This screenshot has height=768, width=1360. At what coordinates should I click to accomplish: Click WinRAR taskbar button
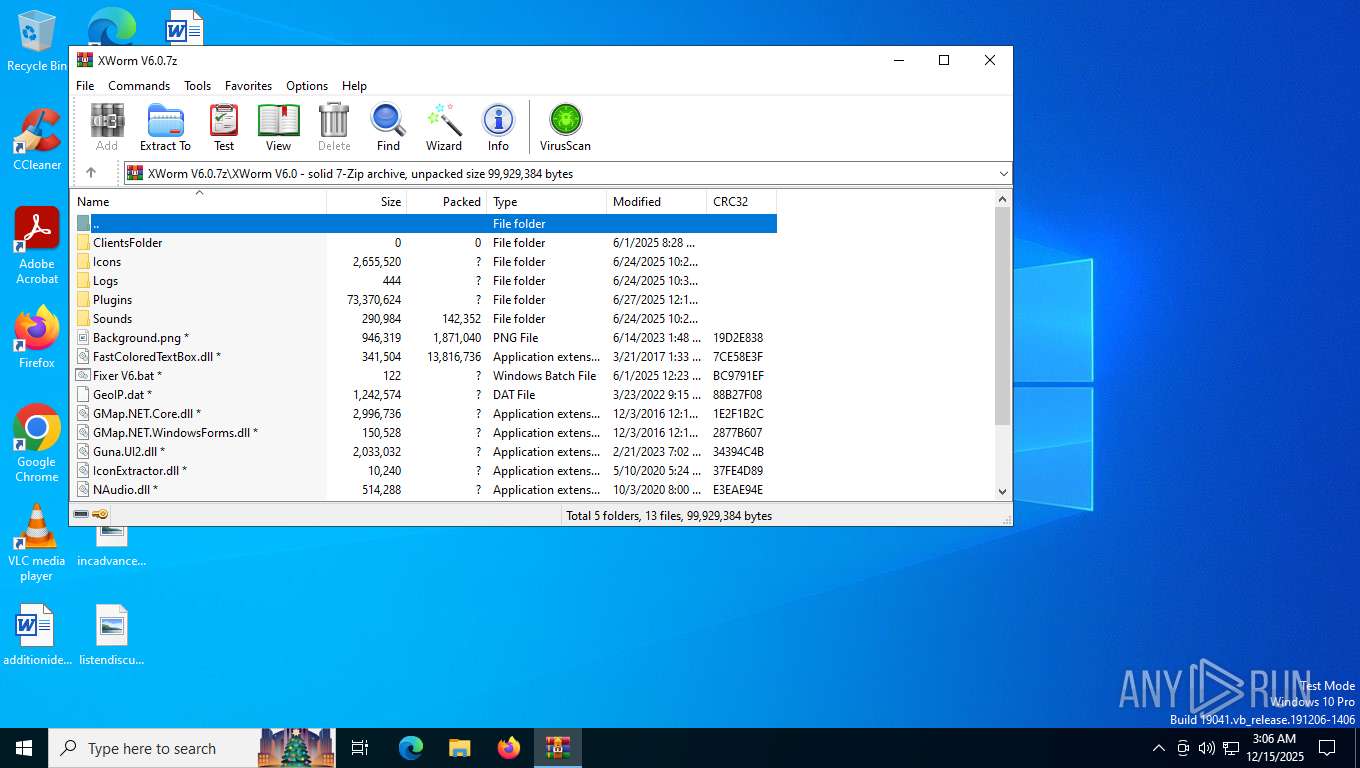(x=557, y=748)
